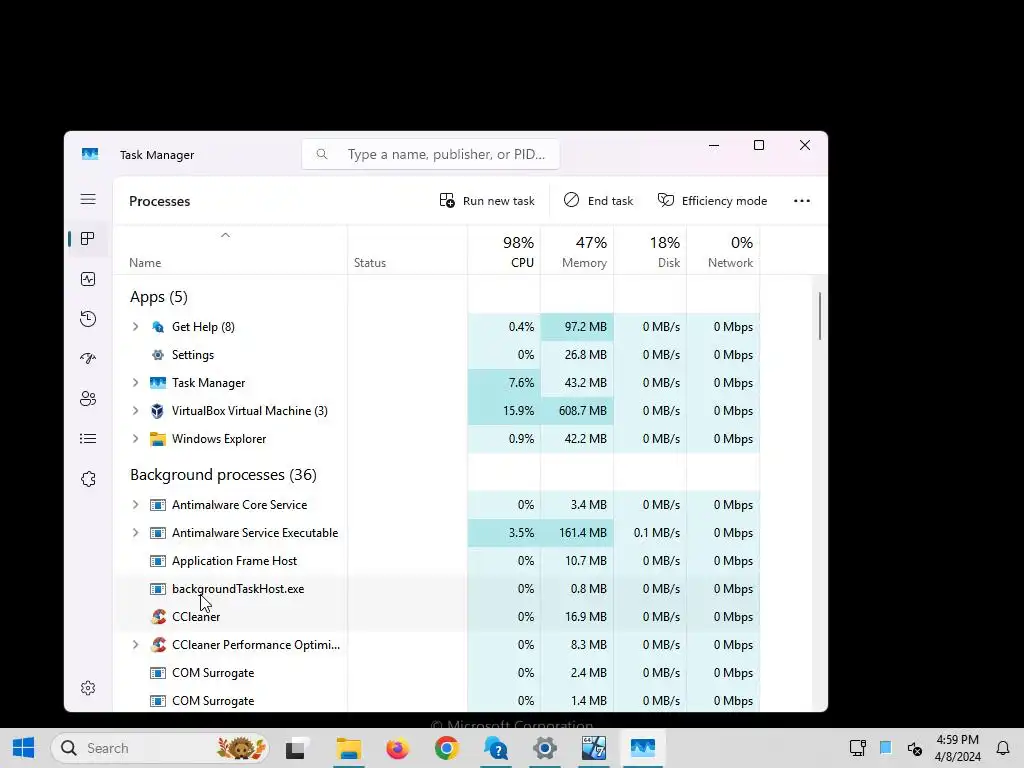Click the Task Manager search field
The image size is (1024, 768).
[x=430, y=154]
